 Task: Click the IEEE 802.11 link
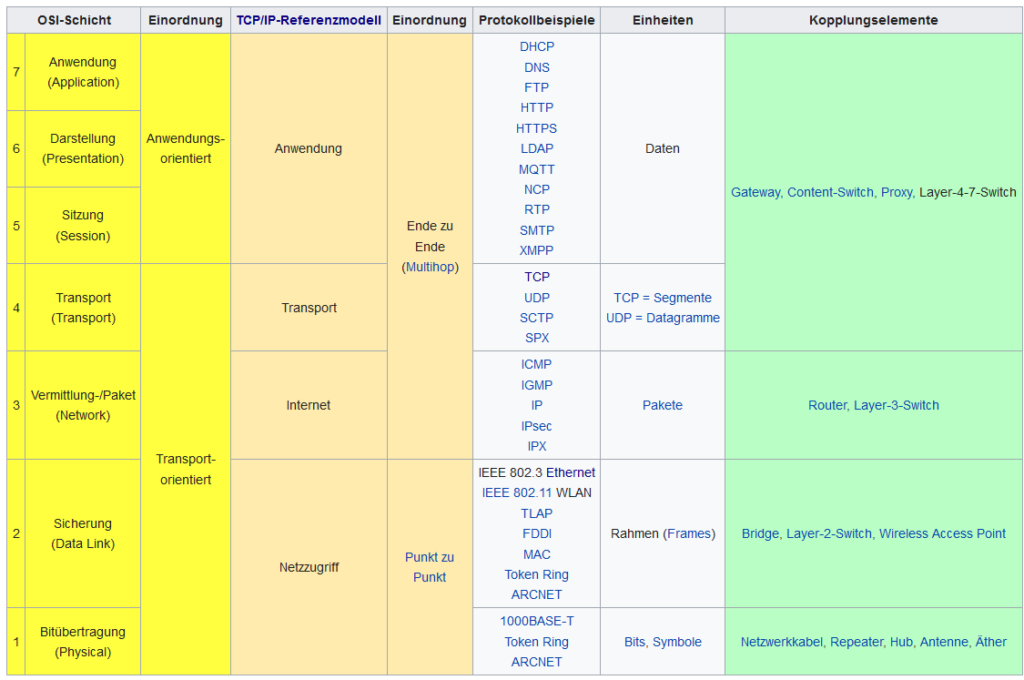pos(517,493)
